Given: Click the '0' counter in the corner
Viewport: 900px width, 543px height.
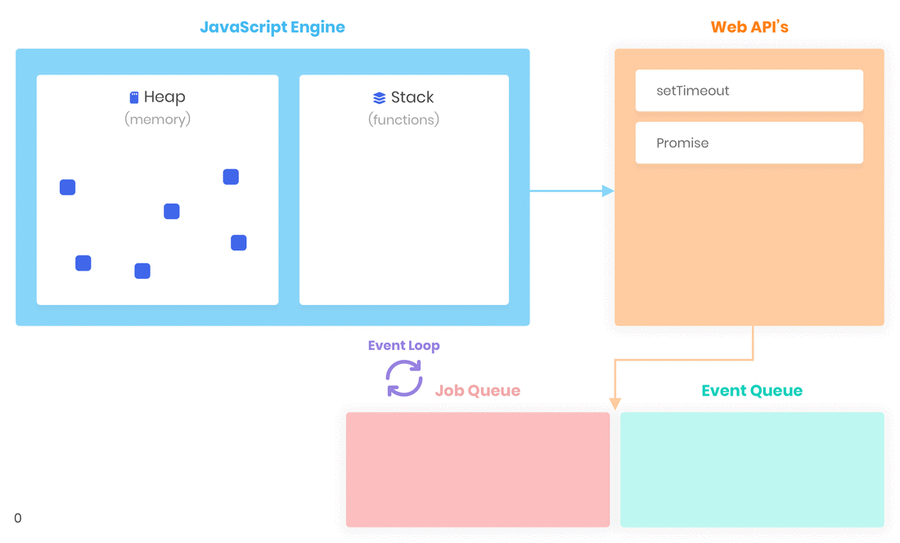Looking at the screenshot, I should pos(18,518).
